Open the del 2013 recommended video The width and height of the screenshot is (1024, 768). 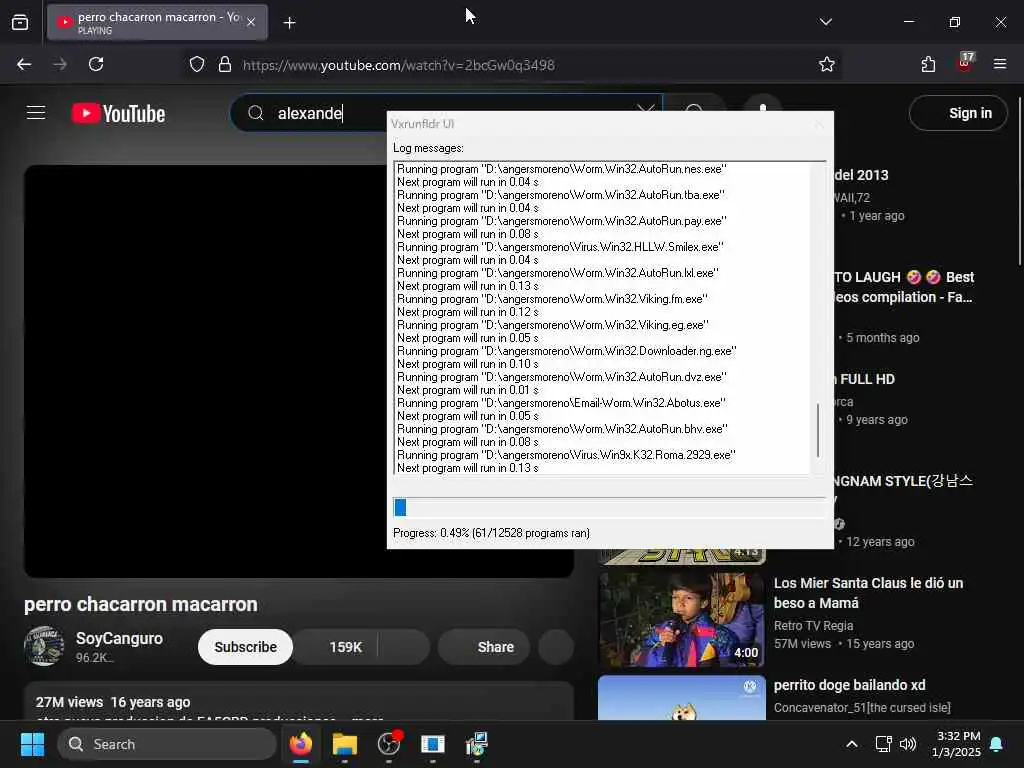click(861, 175)
